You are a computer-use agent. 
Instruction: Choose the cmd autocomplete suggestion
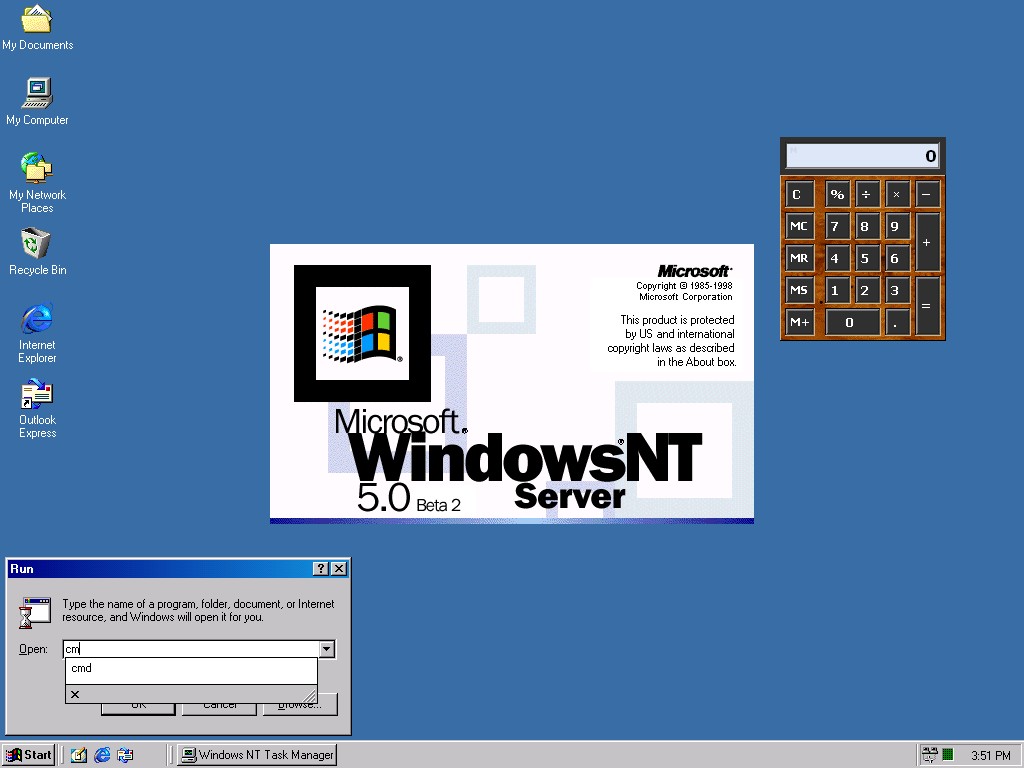coord(191,668)
